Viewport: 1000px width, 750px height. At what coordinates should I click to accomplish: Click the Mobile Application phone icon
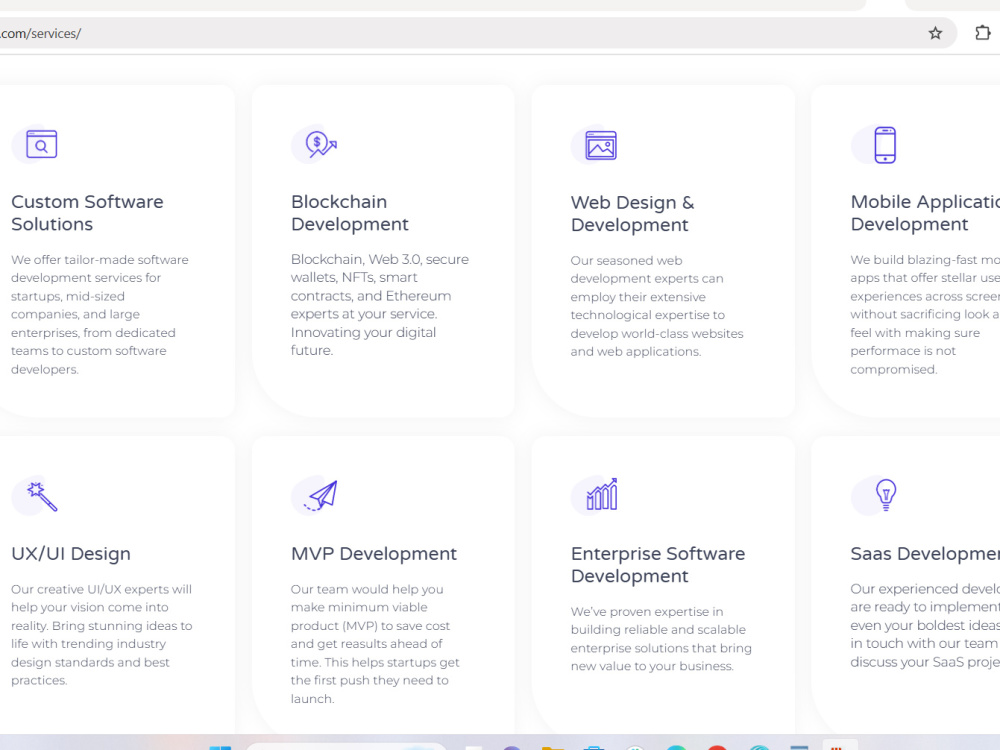pos(885,145)
